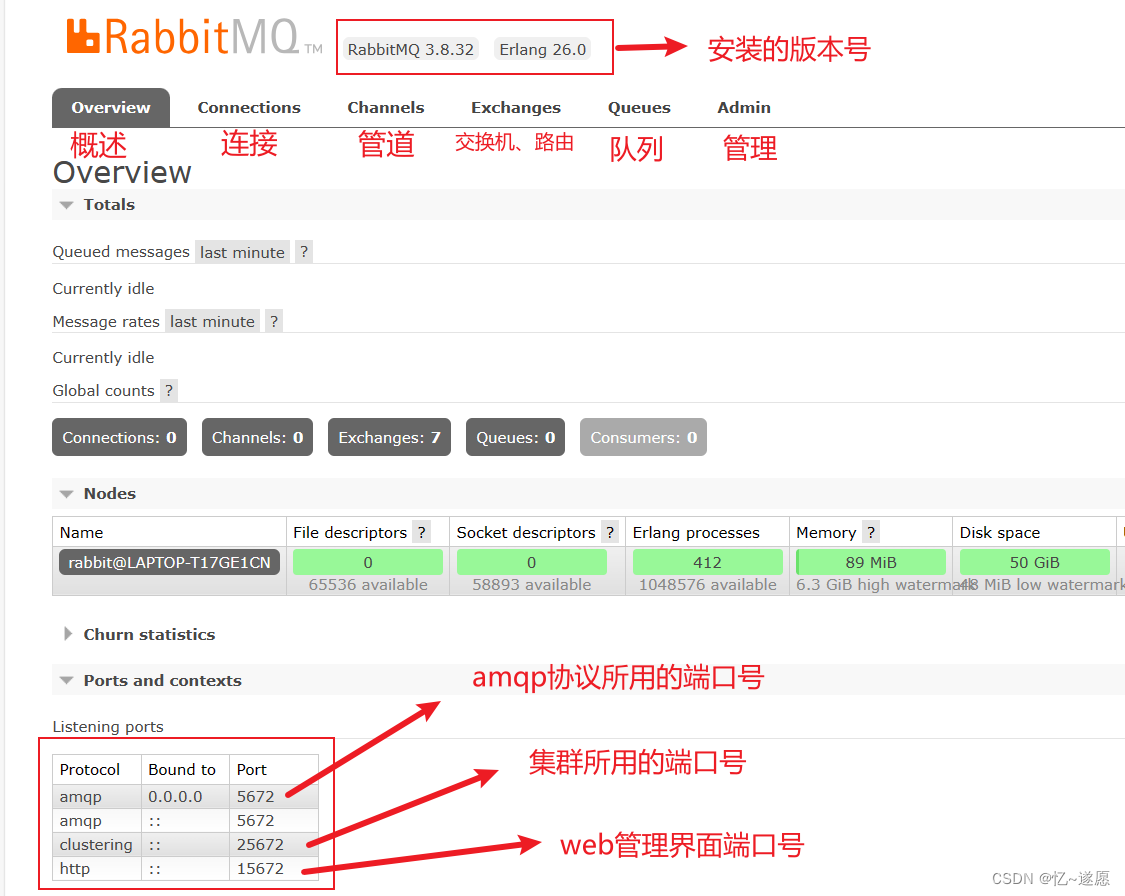Click the File descriptors value 0 bar
Image resolution: width=1125 pixels, height=896 pixels.
[x=368, y=562]
